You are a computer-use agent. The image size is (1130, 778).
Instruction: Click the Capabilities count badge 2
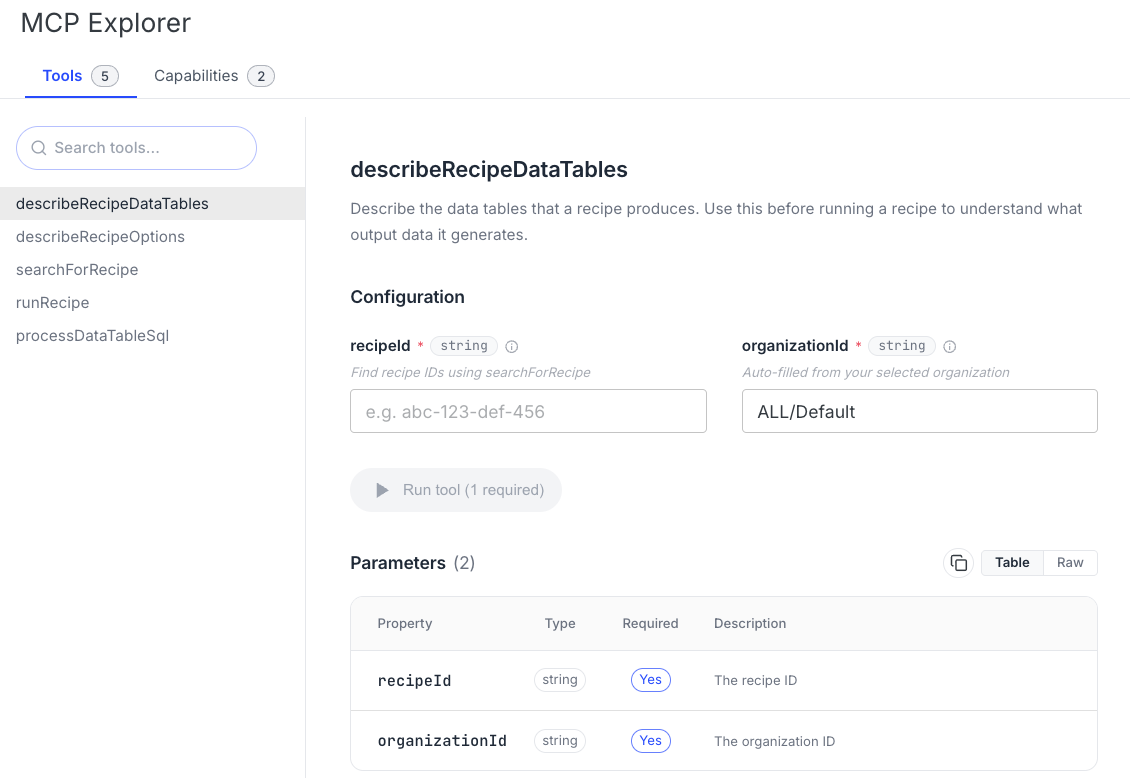click(261, 76)
